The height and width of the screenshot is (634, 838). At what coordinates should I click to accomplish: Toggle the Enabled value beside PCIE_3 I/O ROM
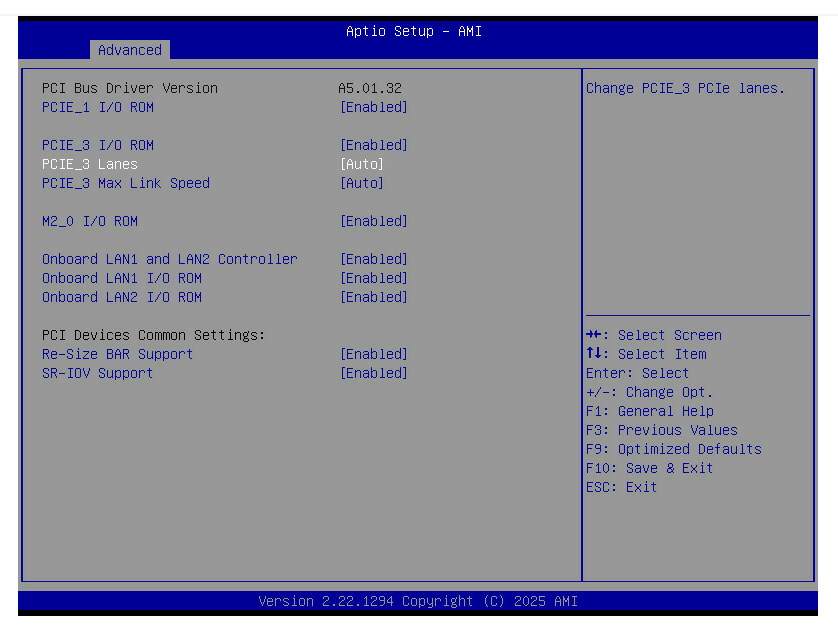(373, 145)
